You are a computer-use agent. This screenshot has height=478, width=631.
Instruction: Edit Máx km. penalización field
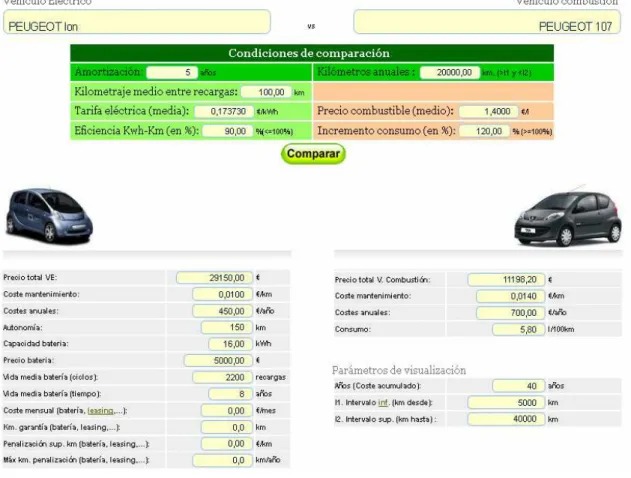point(223,460)
